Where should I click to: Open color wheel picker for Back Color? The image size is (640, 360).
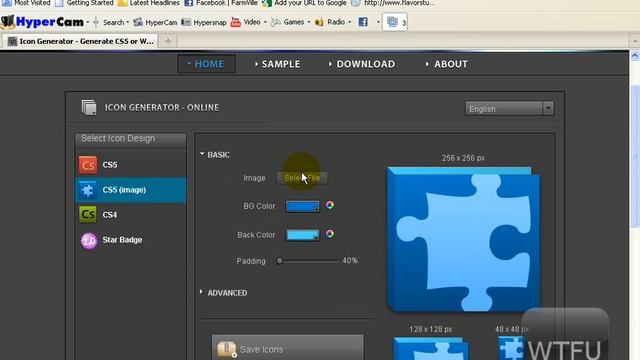(x=330, y=234)
